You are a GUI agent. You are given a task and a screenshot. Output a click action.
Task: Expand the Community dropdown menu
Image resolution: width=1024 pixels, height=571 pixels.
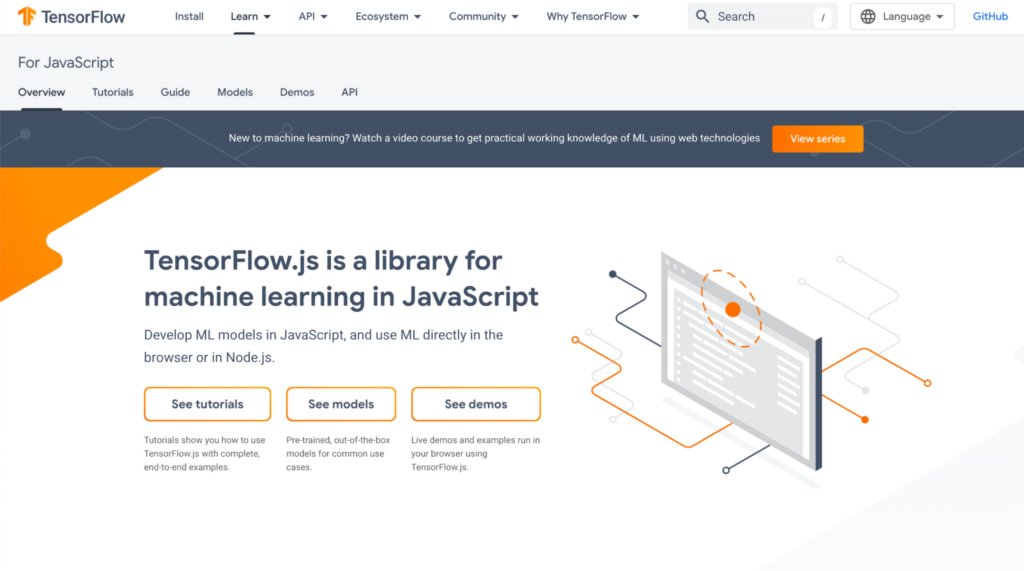tap(483, 16)
